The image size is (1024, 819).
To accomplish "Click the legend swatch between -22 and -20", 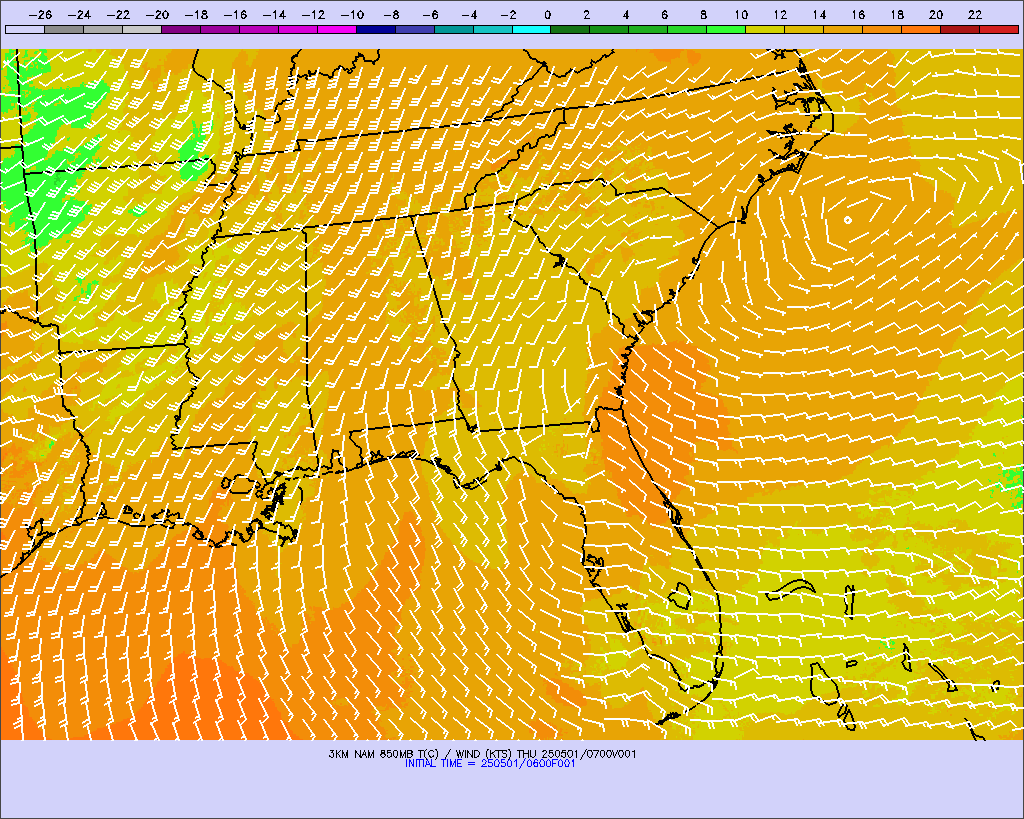I will click(142, 29).
